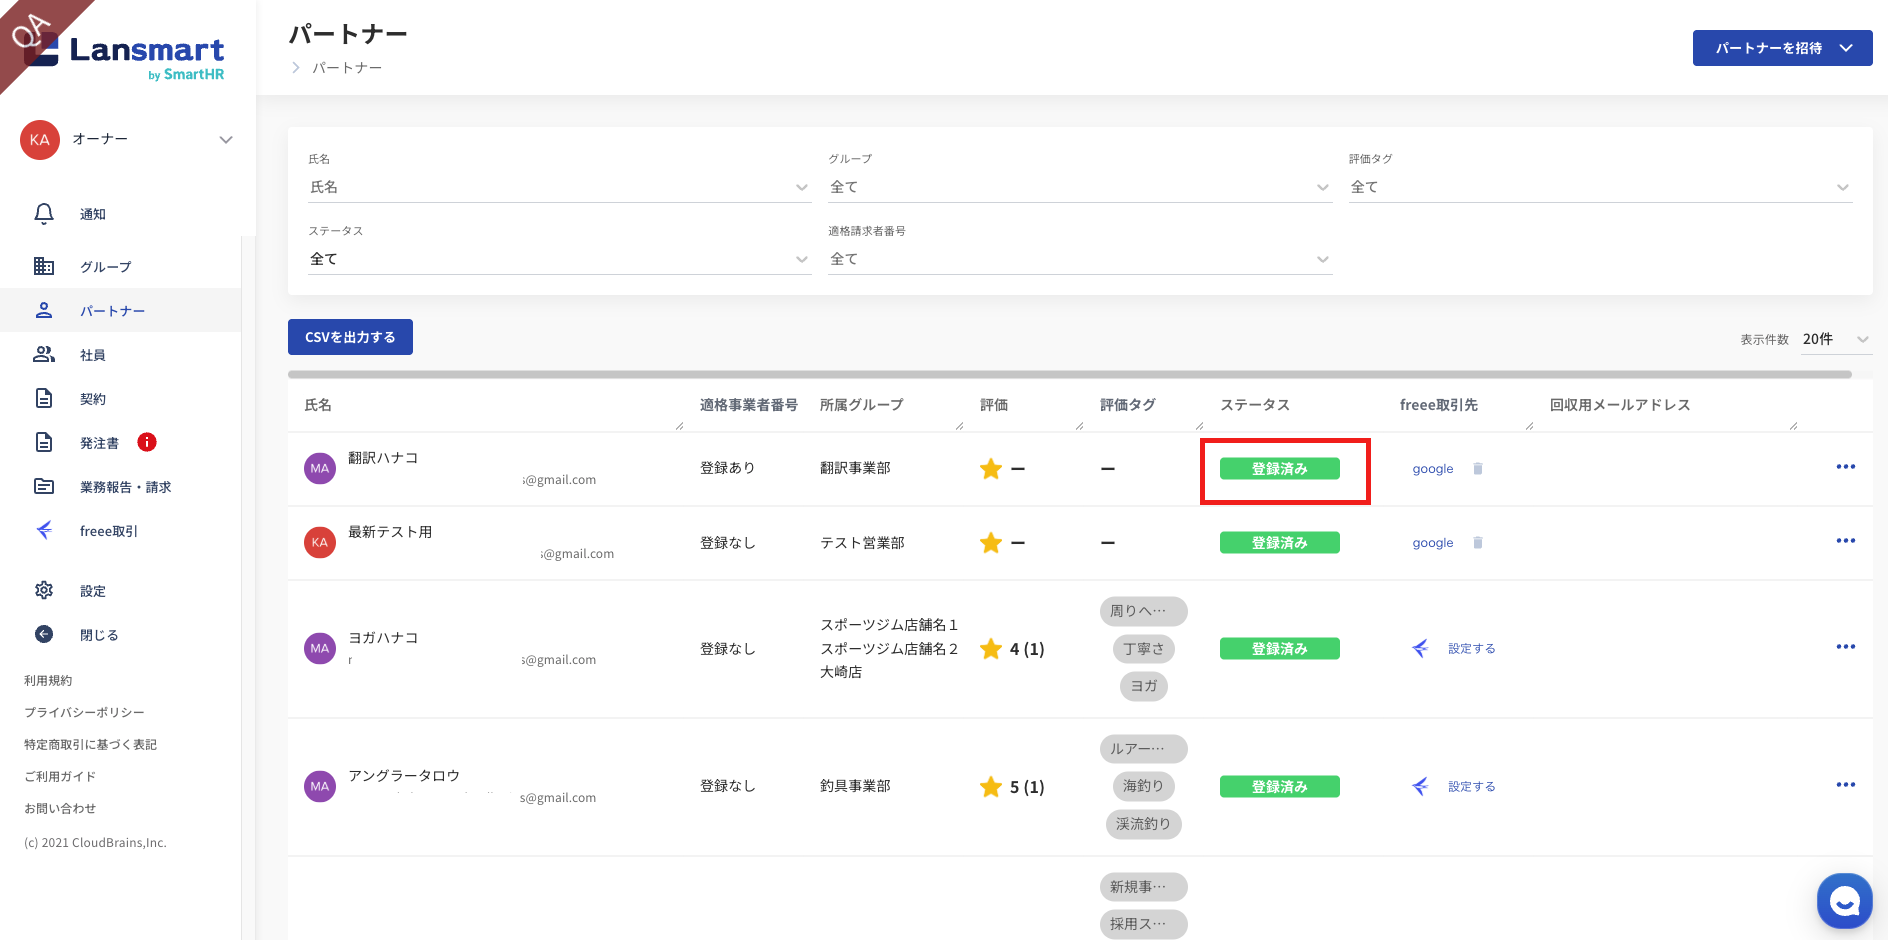The image size is (1888, 940).
Task: Click the パートナー breadcrumb
Action: [x=347, y=68]
